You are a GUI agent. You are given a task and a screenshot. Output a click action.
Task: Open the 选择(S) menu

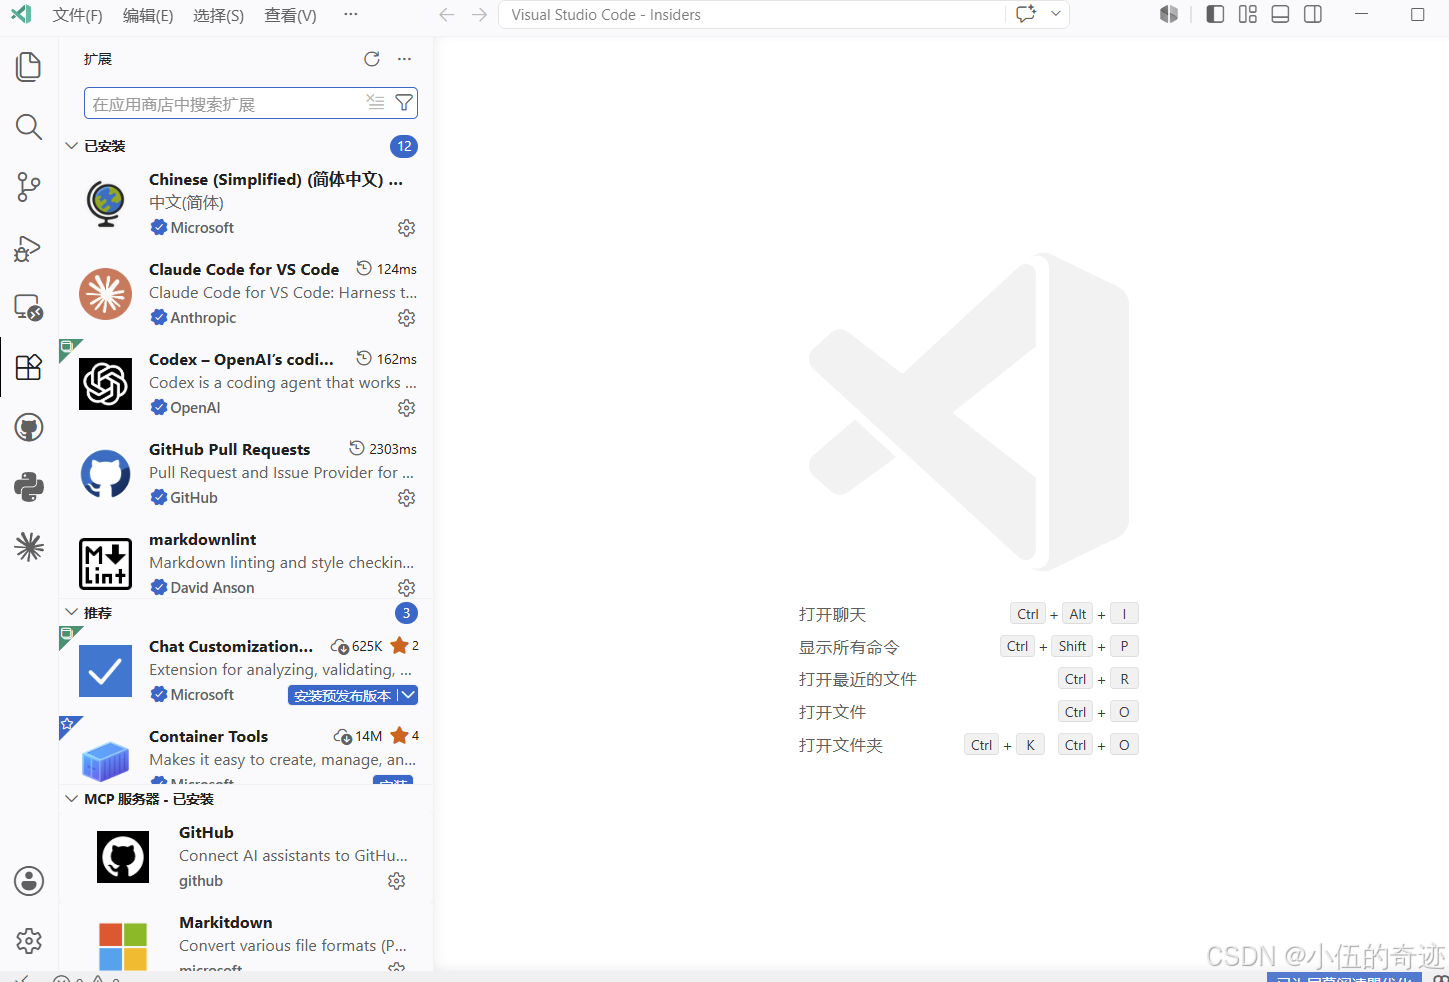click(218, 15)
